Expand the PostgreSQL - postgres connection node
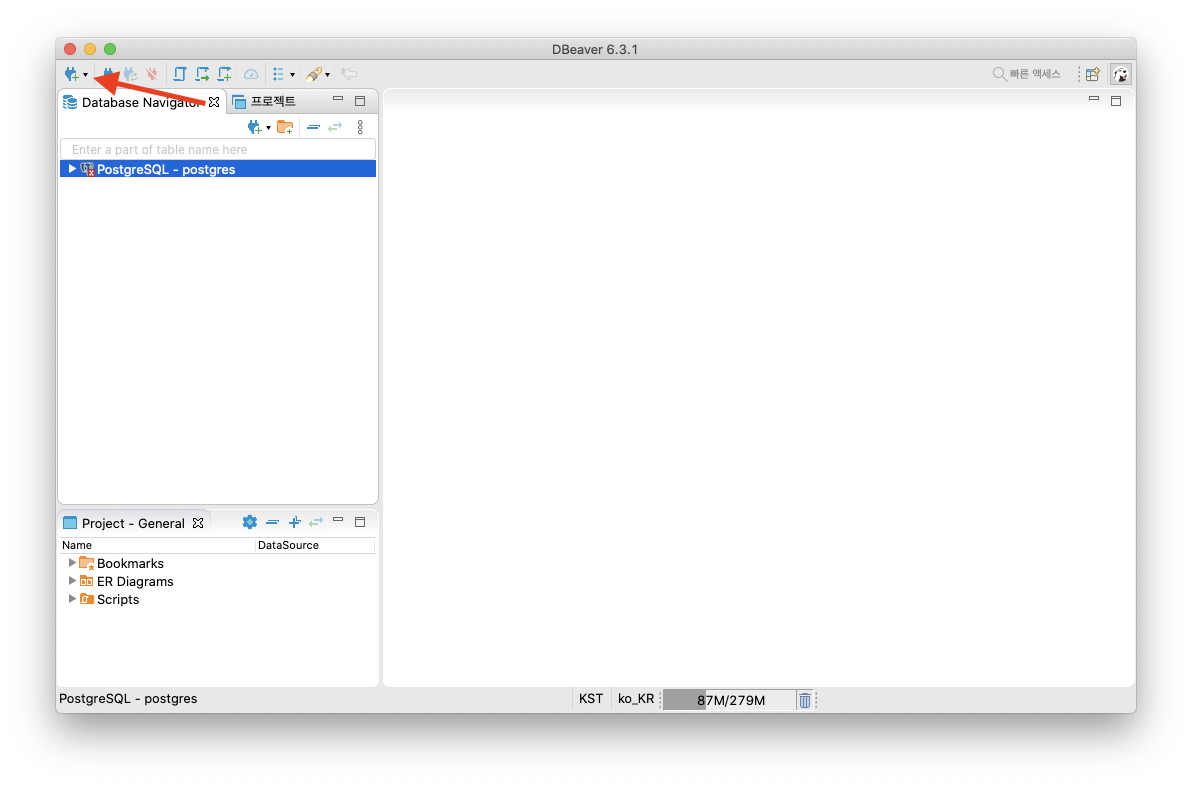Screen dimensions: 1192x787 point(72,169)
